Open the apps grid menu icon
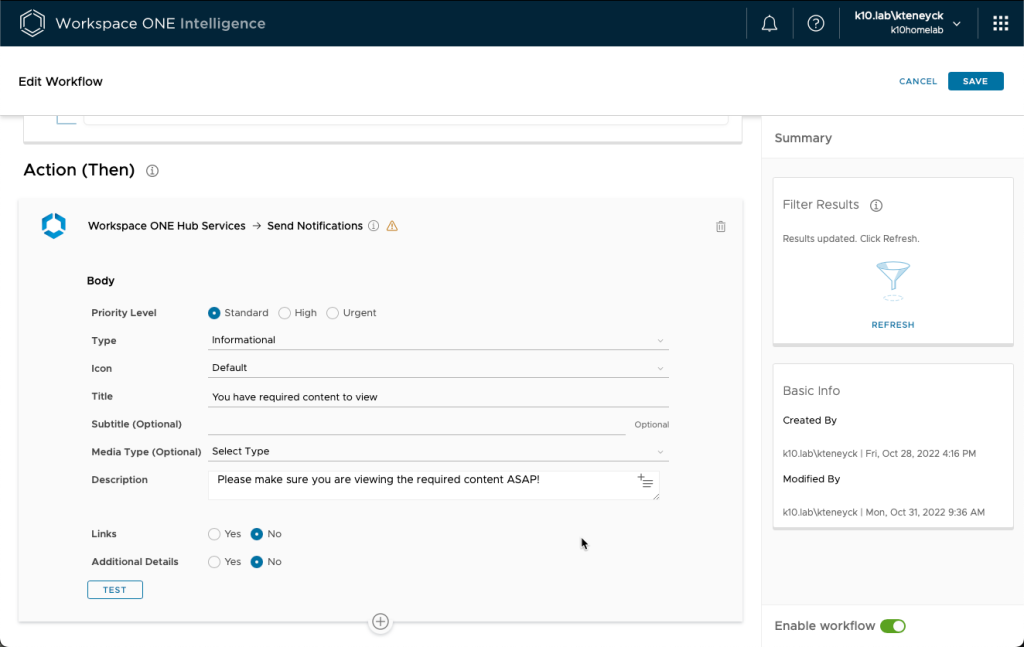Image resolution: width=1024 pixels, height=647 pixels. pos(1000,24)
